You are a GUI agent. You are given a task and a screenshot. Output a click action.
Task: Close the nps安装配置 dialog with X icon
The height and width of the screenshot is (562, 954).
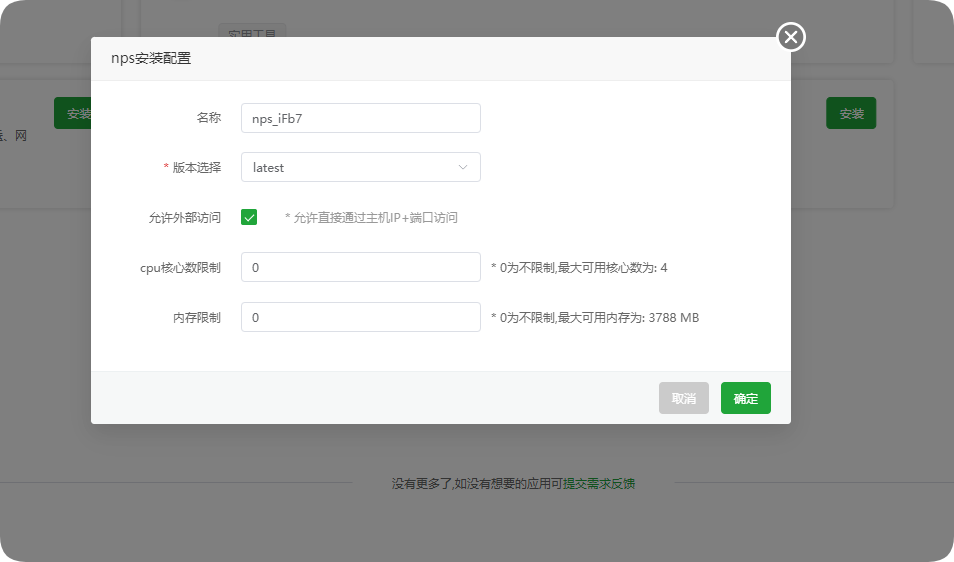click(791, 37)
